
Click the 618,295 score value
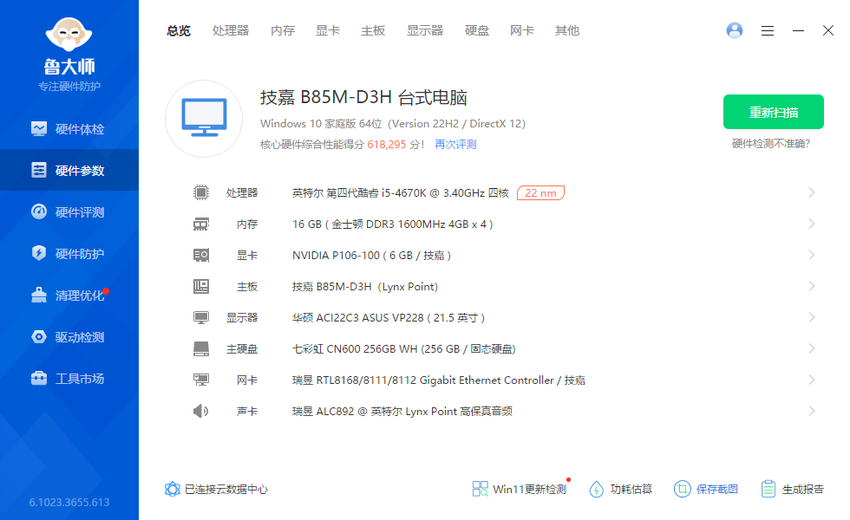(x=387, y=144)
